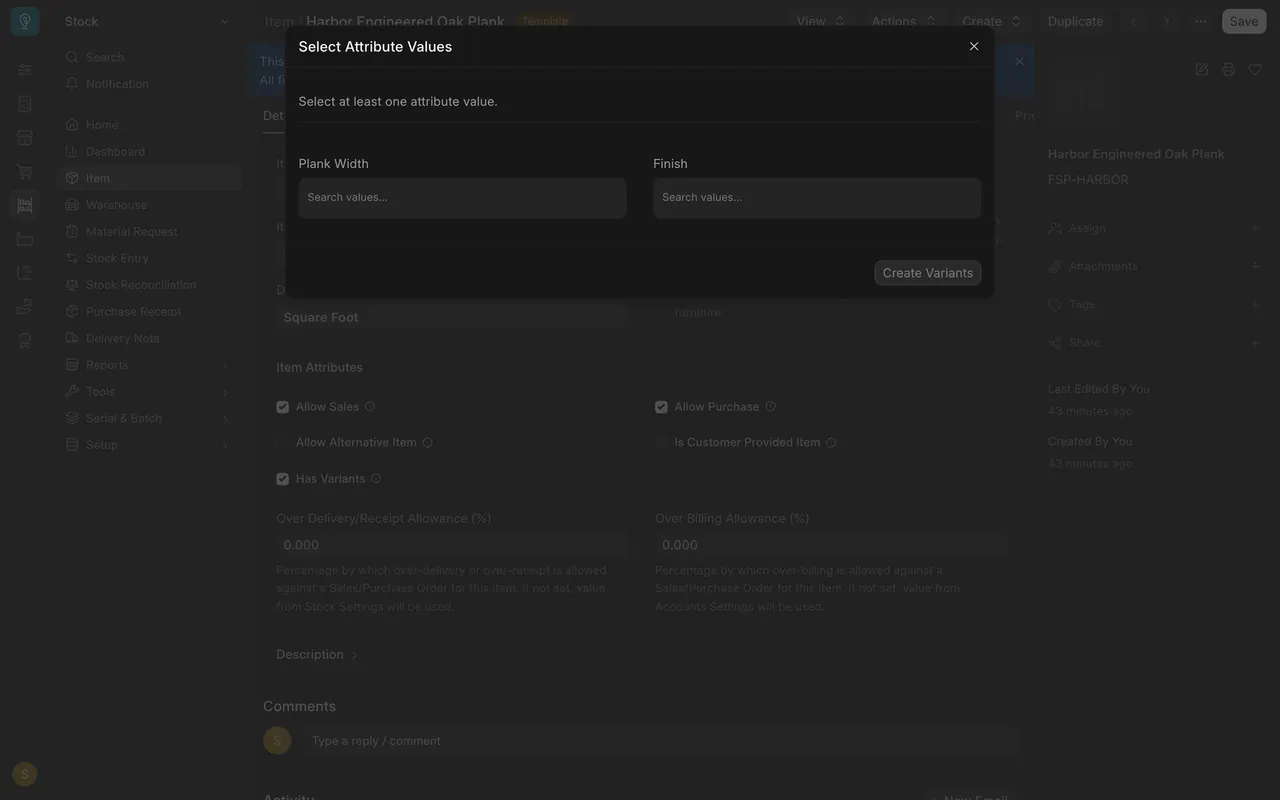
Task: Toggle the Has Variants checkbox
Action: 283,479
